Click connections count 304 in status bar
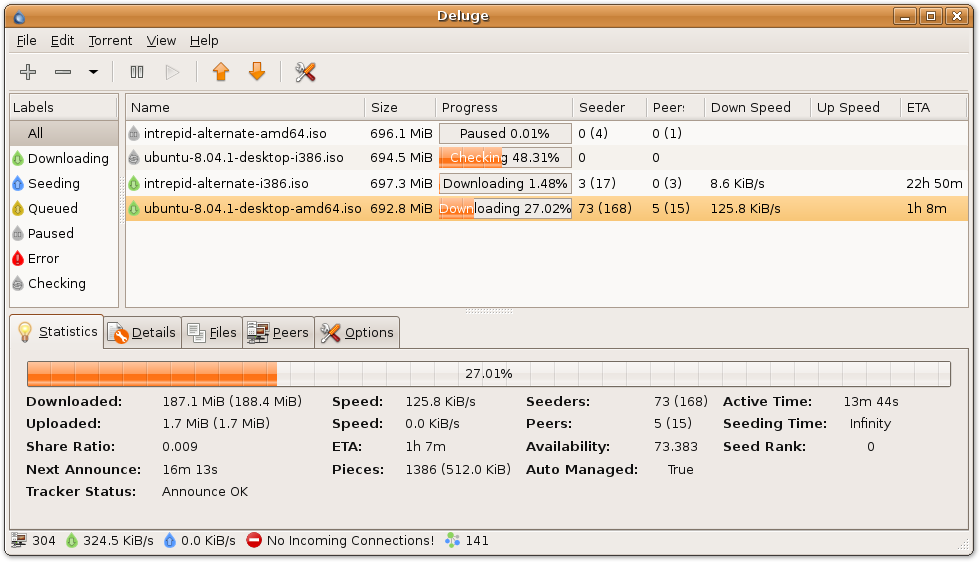The image size is (980, 562). coord(34,540)
